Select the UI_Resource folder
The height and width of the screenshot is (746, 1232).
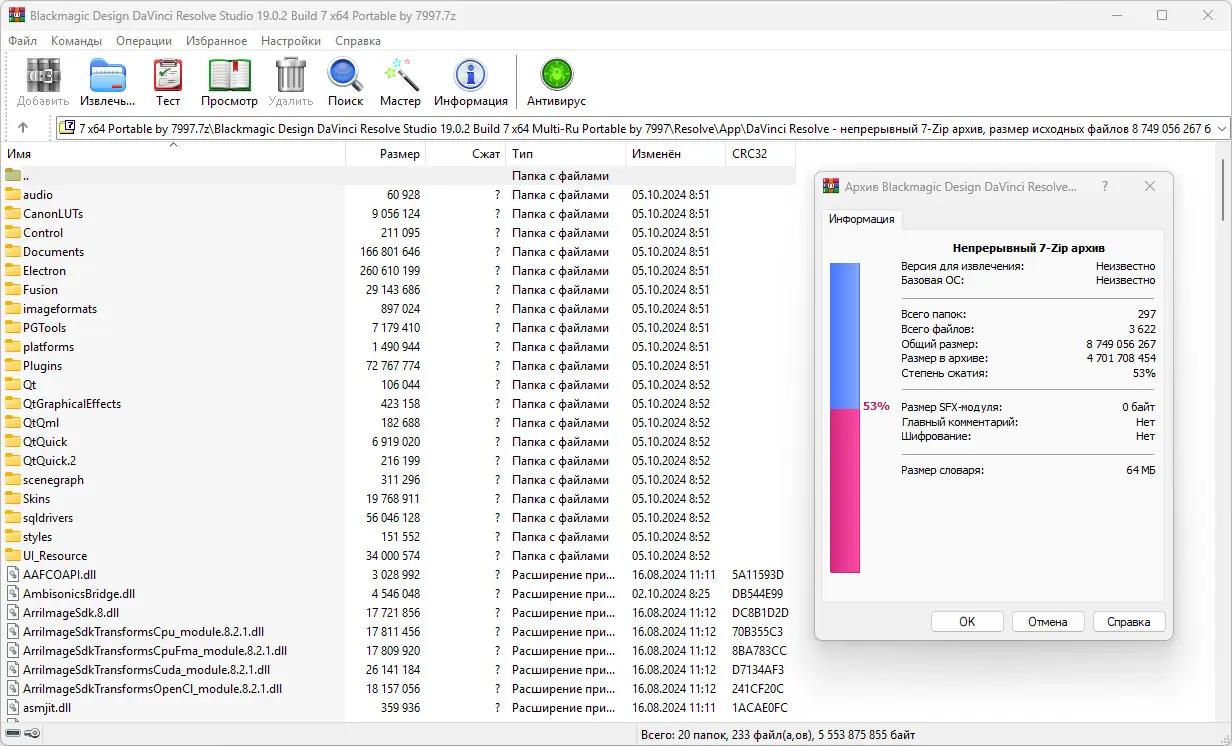click(x=45, y=556)
